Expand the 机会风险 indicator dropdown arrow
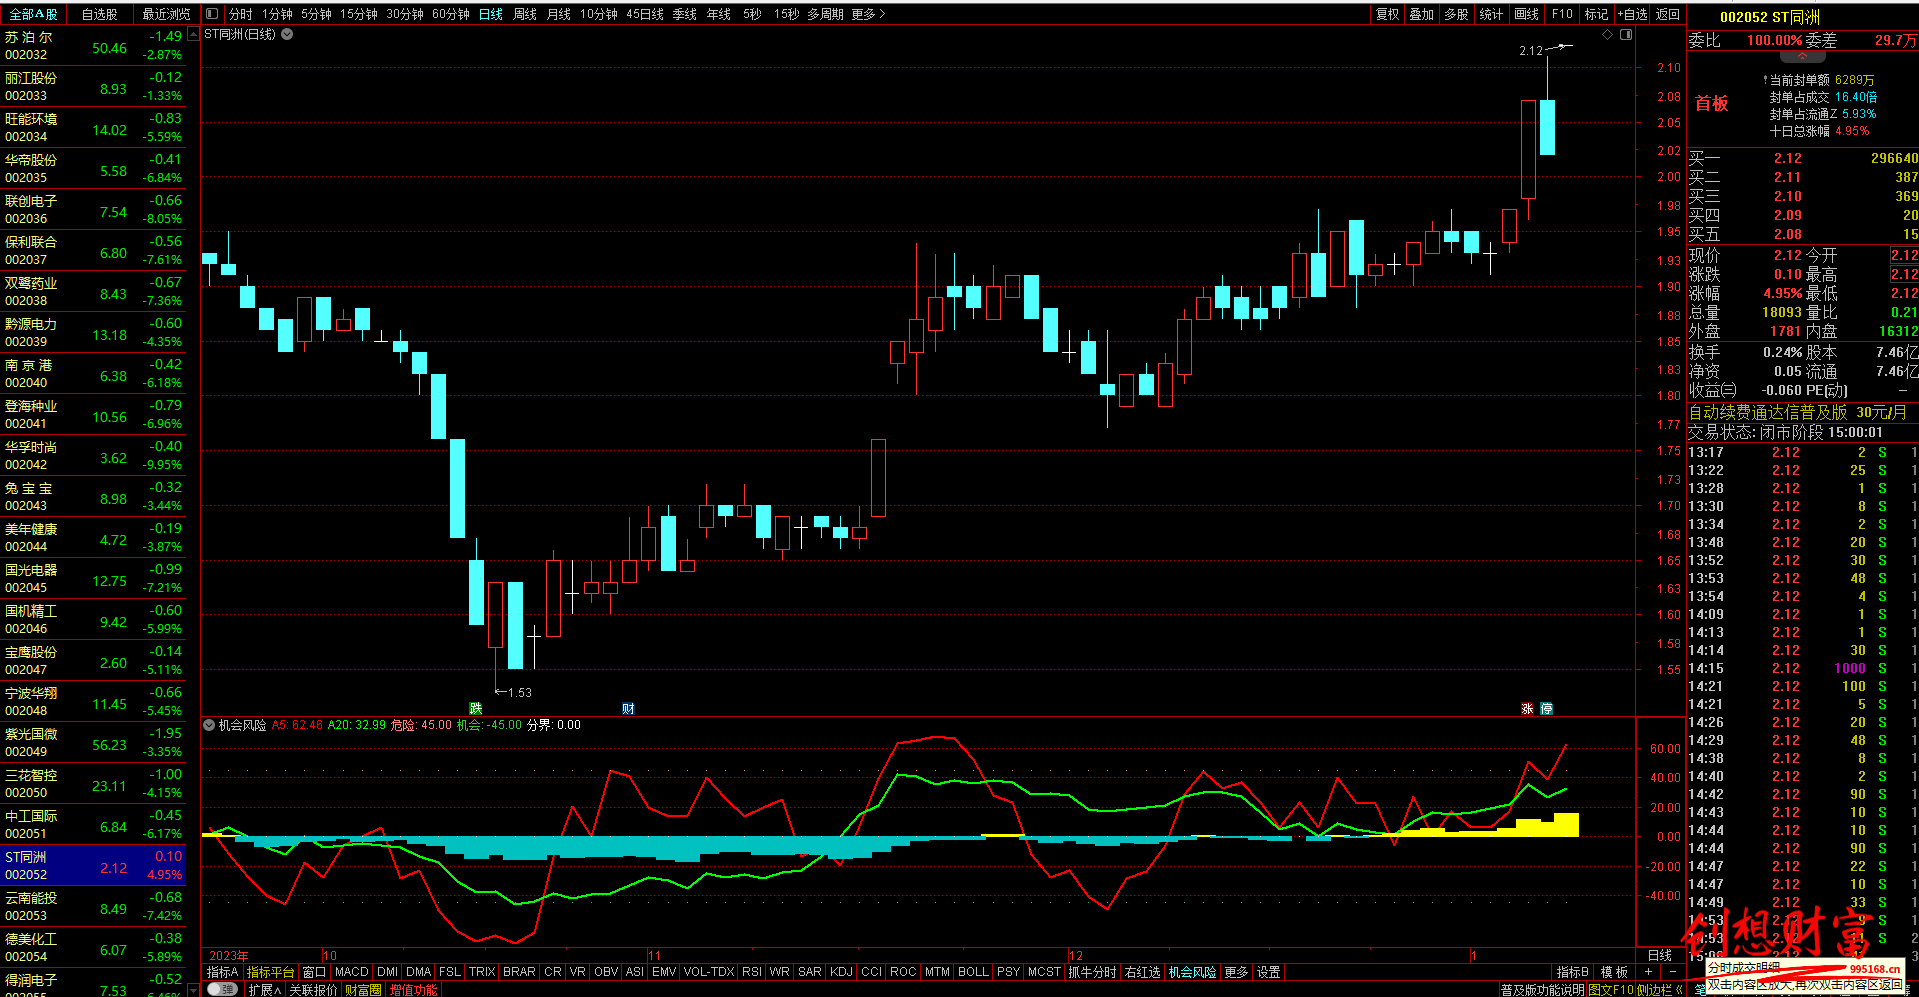This screenshot has height=997, width=1919. (209, 725)
